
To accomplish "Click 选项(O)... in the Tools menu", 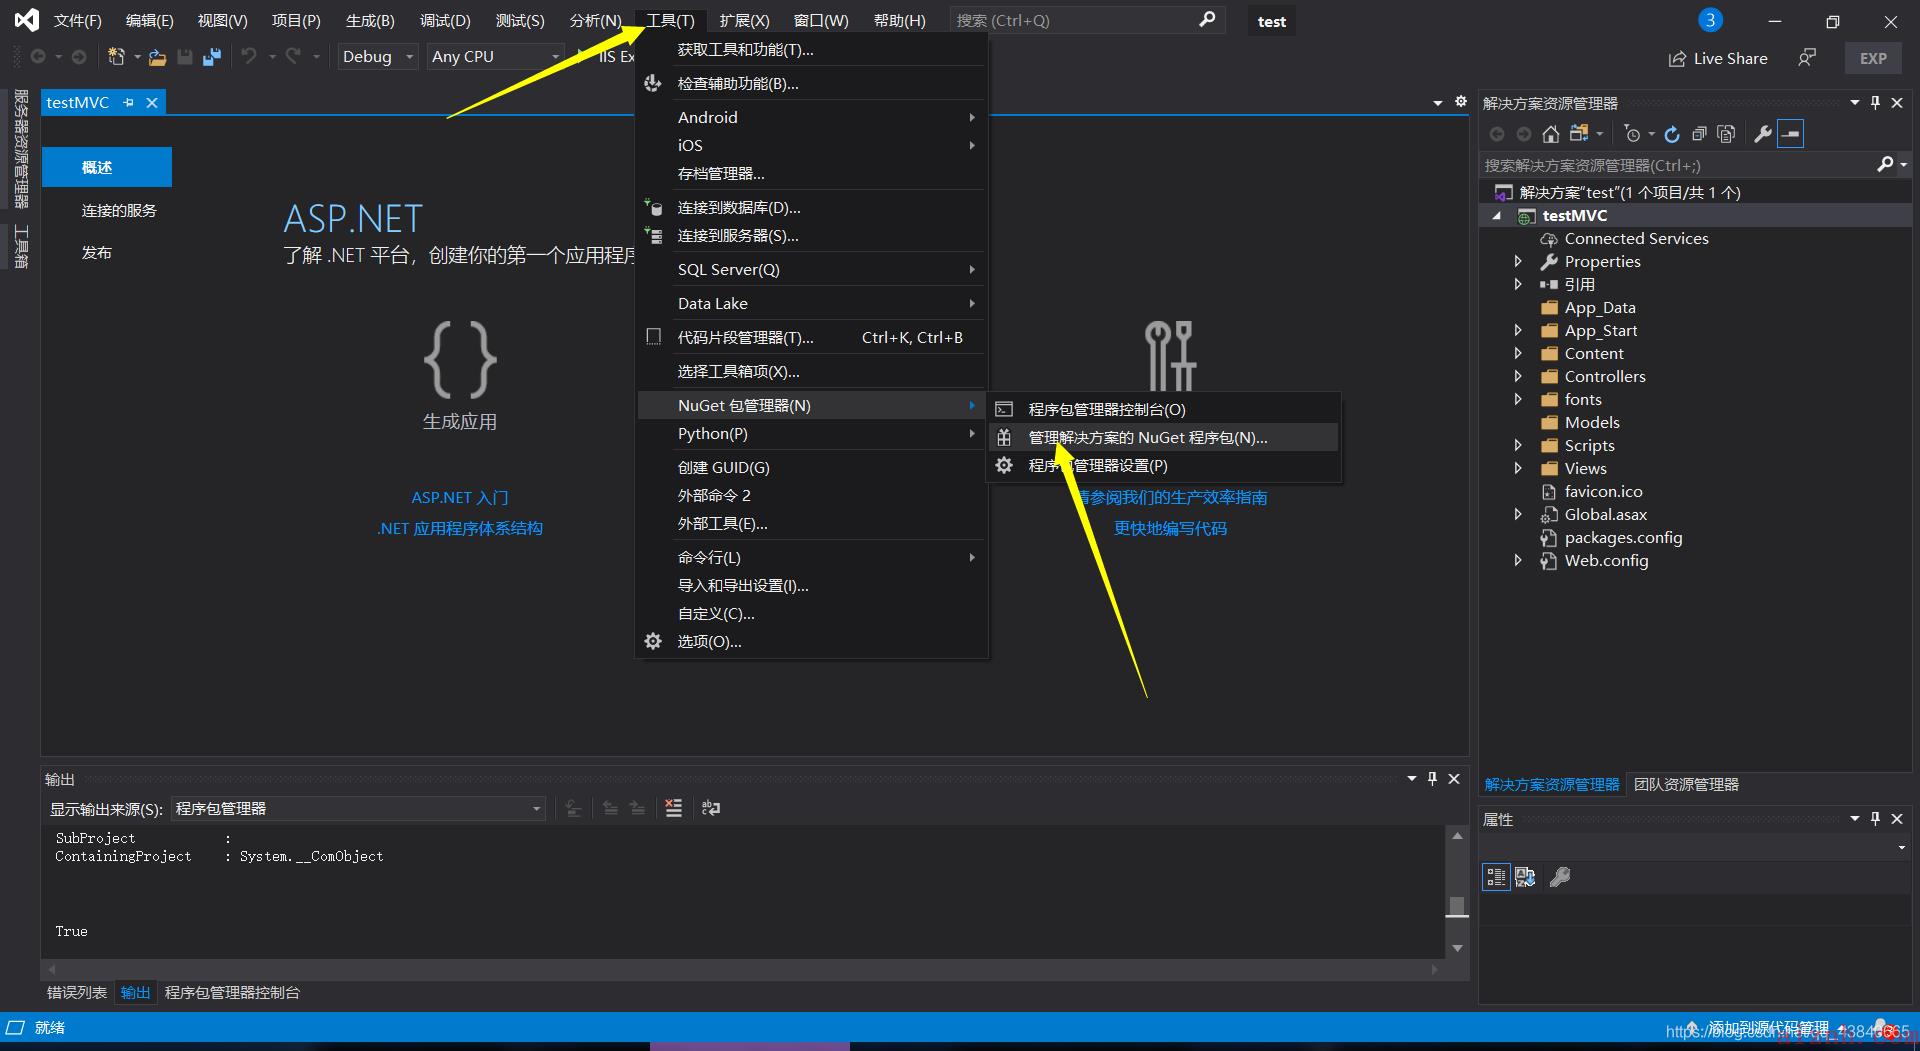I will [812, 641].
